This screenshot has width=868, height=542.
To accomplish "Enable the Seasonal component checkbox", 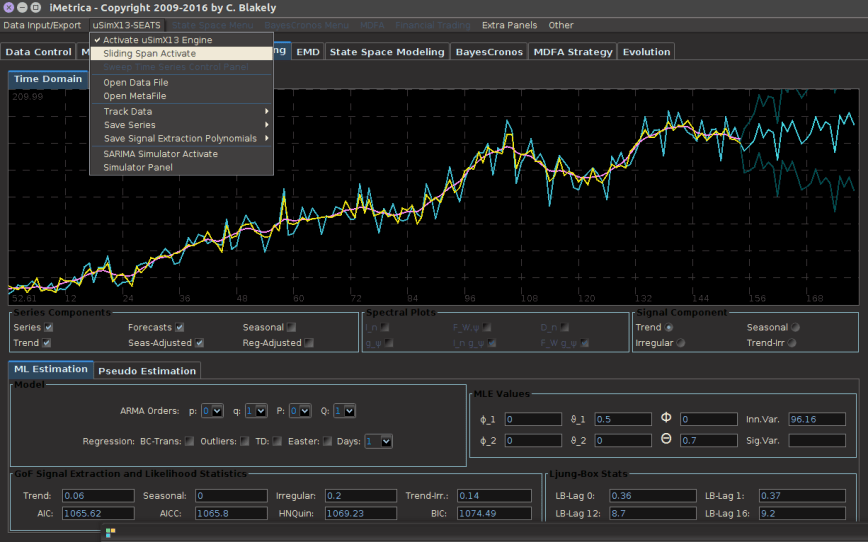I will click(x=291, y=327).
